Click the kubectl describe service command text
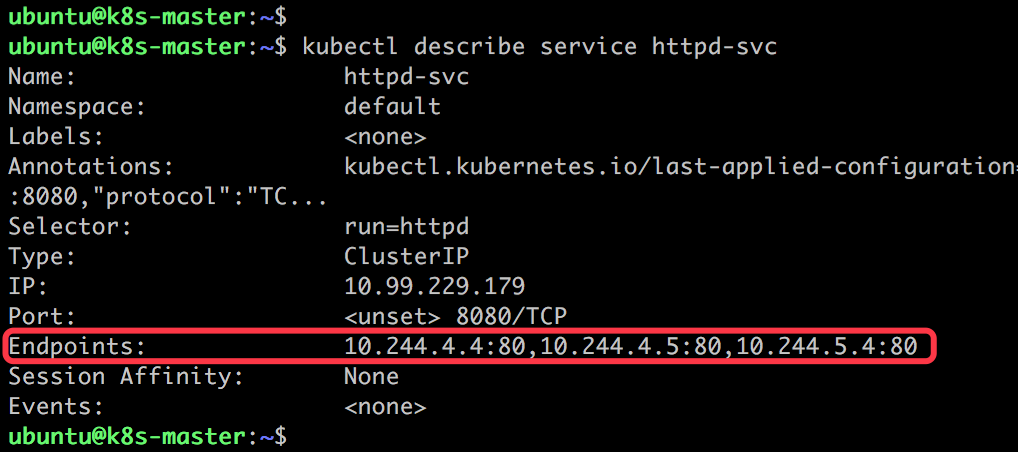Screen dimensions: 1018x452 (x=539, y=47)
